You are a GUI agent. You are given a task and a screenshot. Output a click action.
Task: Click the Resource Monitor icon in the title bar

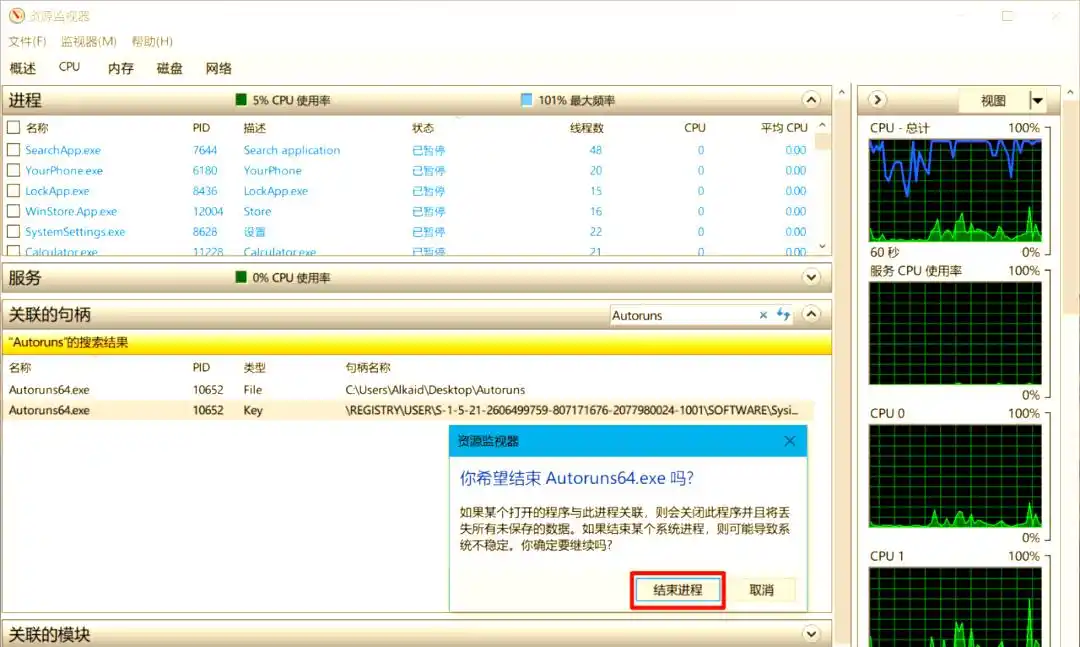coord(16,15)
